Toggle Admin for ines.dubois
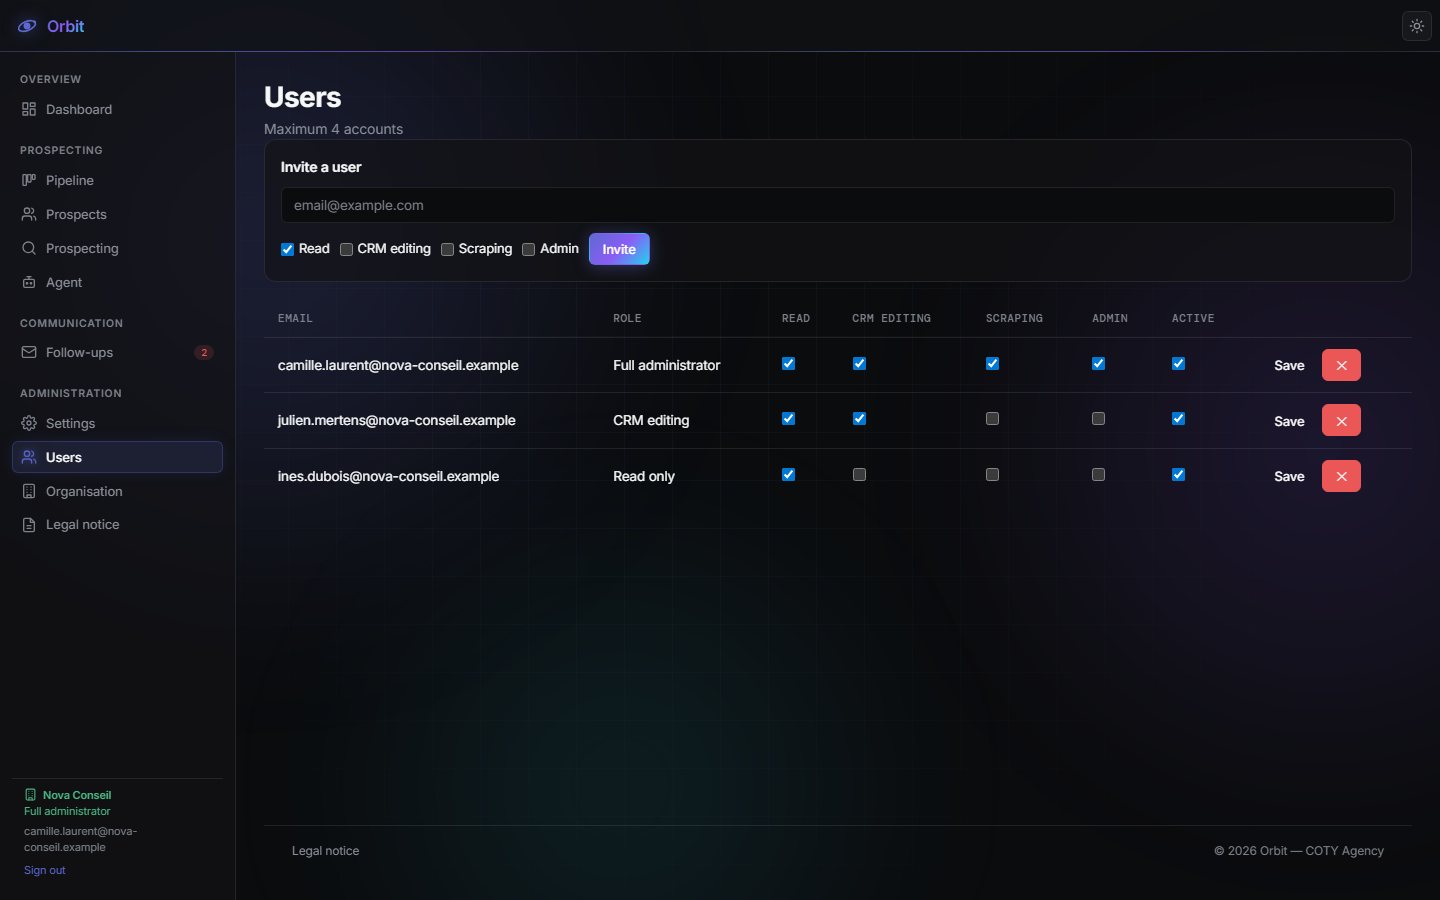 point(1098,475)
